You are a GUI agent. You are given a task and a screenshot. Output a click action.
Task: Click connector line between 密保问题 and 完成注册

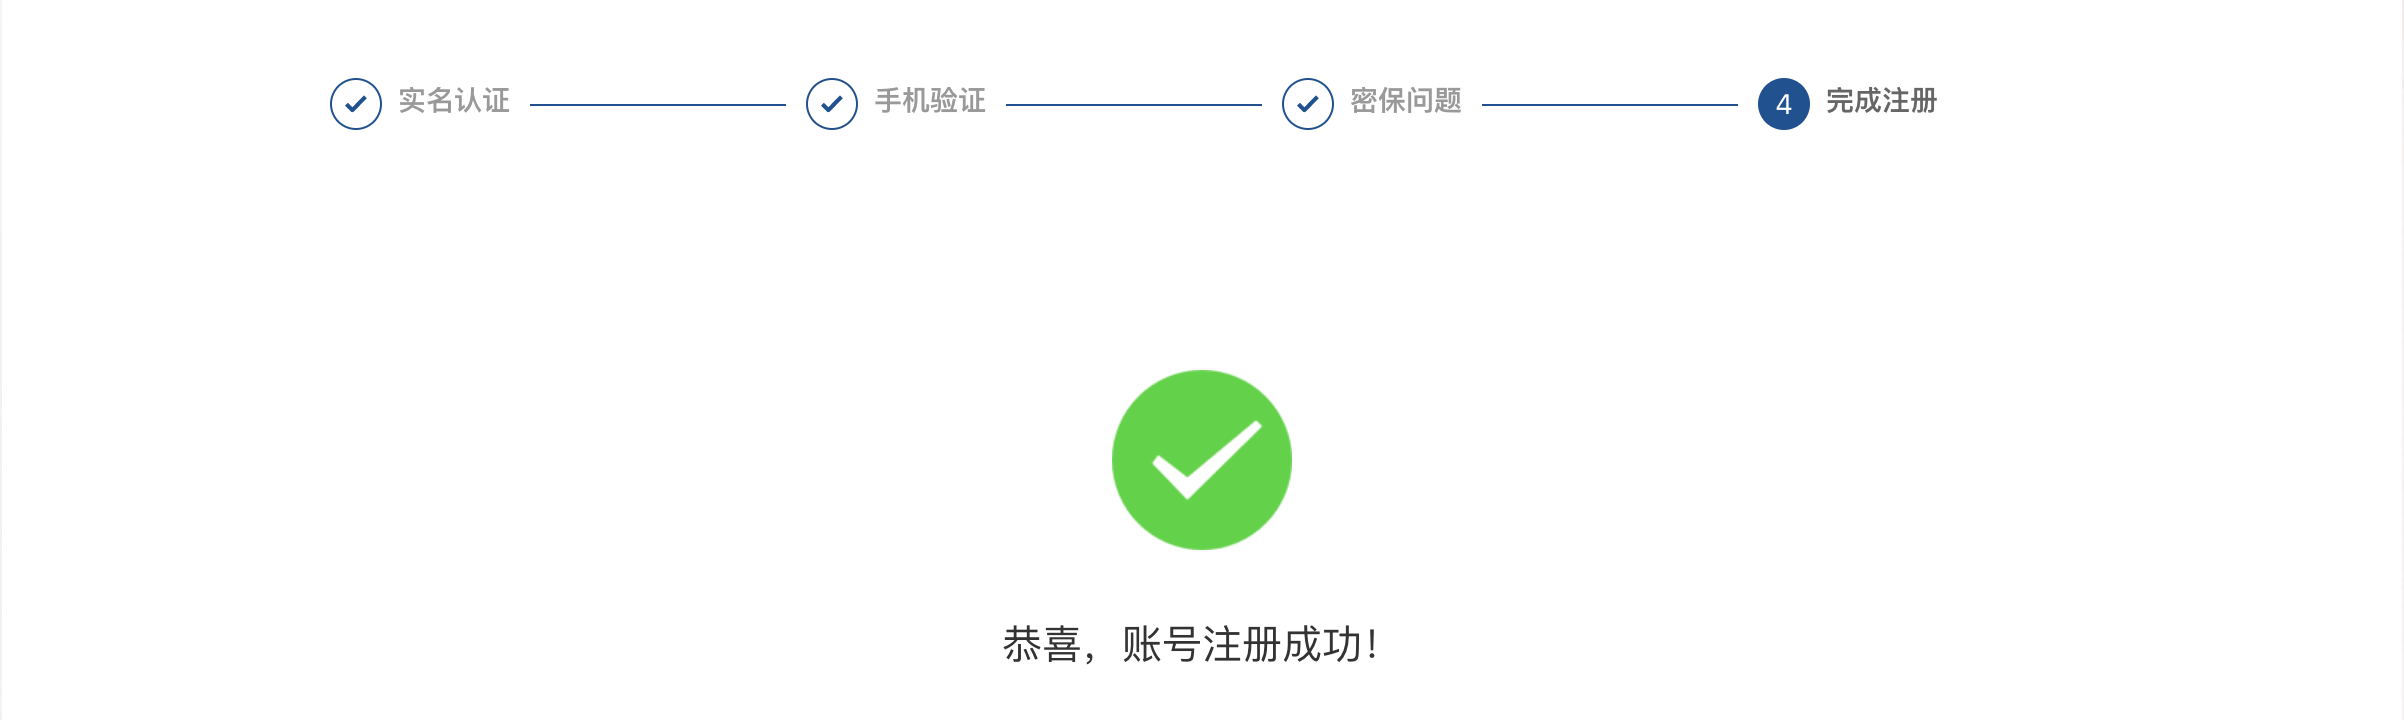[1610, 104]
